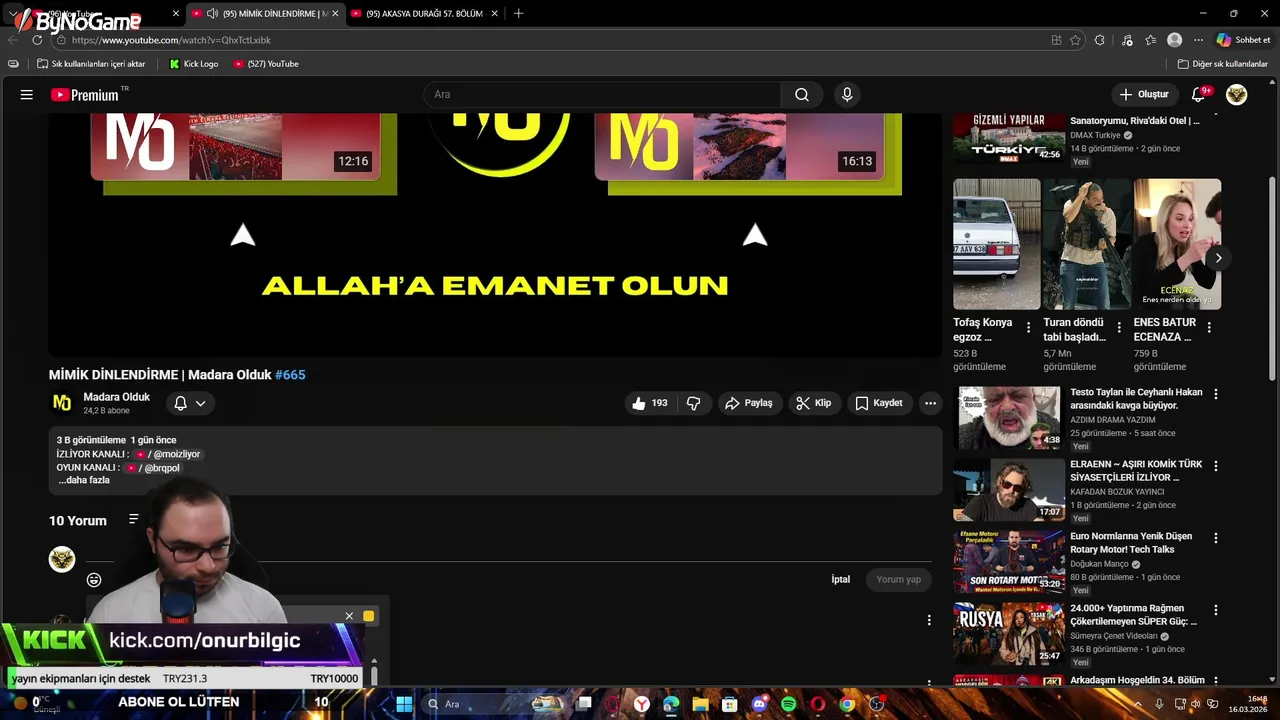The width and height of the screenshot is (1280, 720).
Task: Open YouTube notifications bell in header
Action: (1199, 95)
